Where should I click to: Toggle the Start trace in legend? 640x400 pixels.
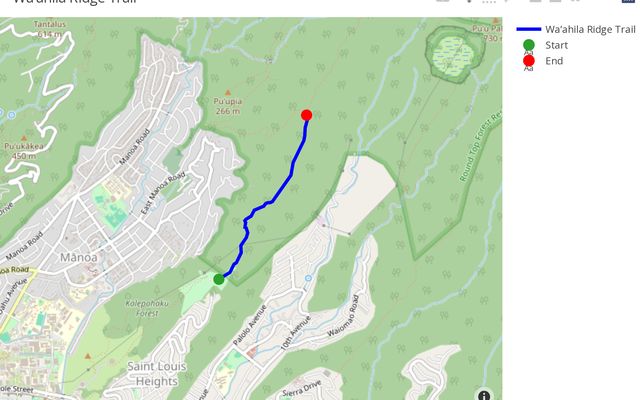(545, 45)
